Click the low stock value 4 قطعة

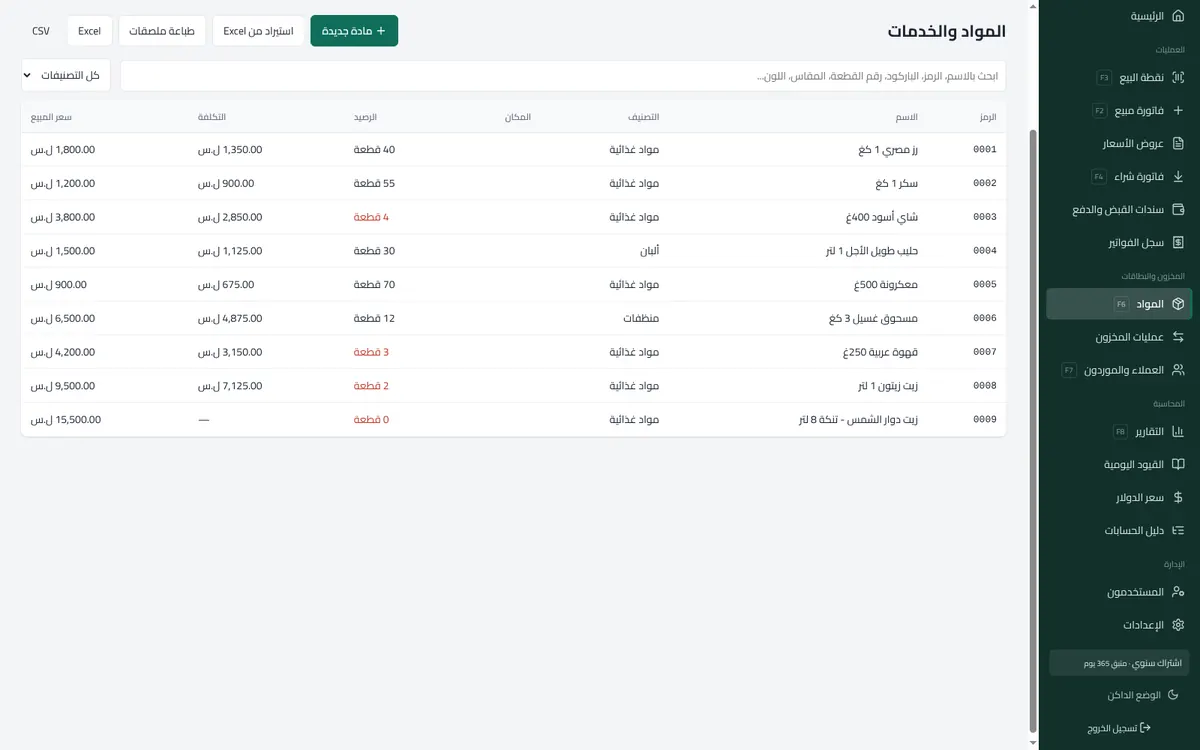[371, 217]
